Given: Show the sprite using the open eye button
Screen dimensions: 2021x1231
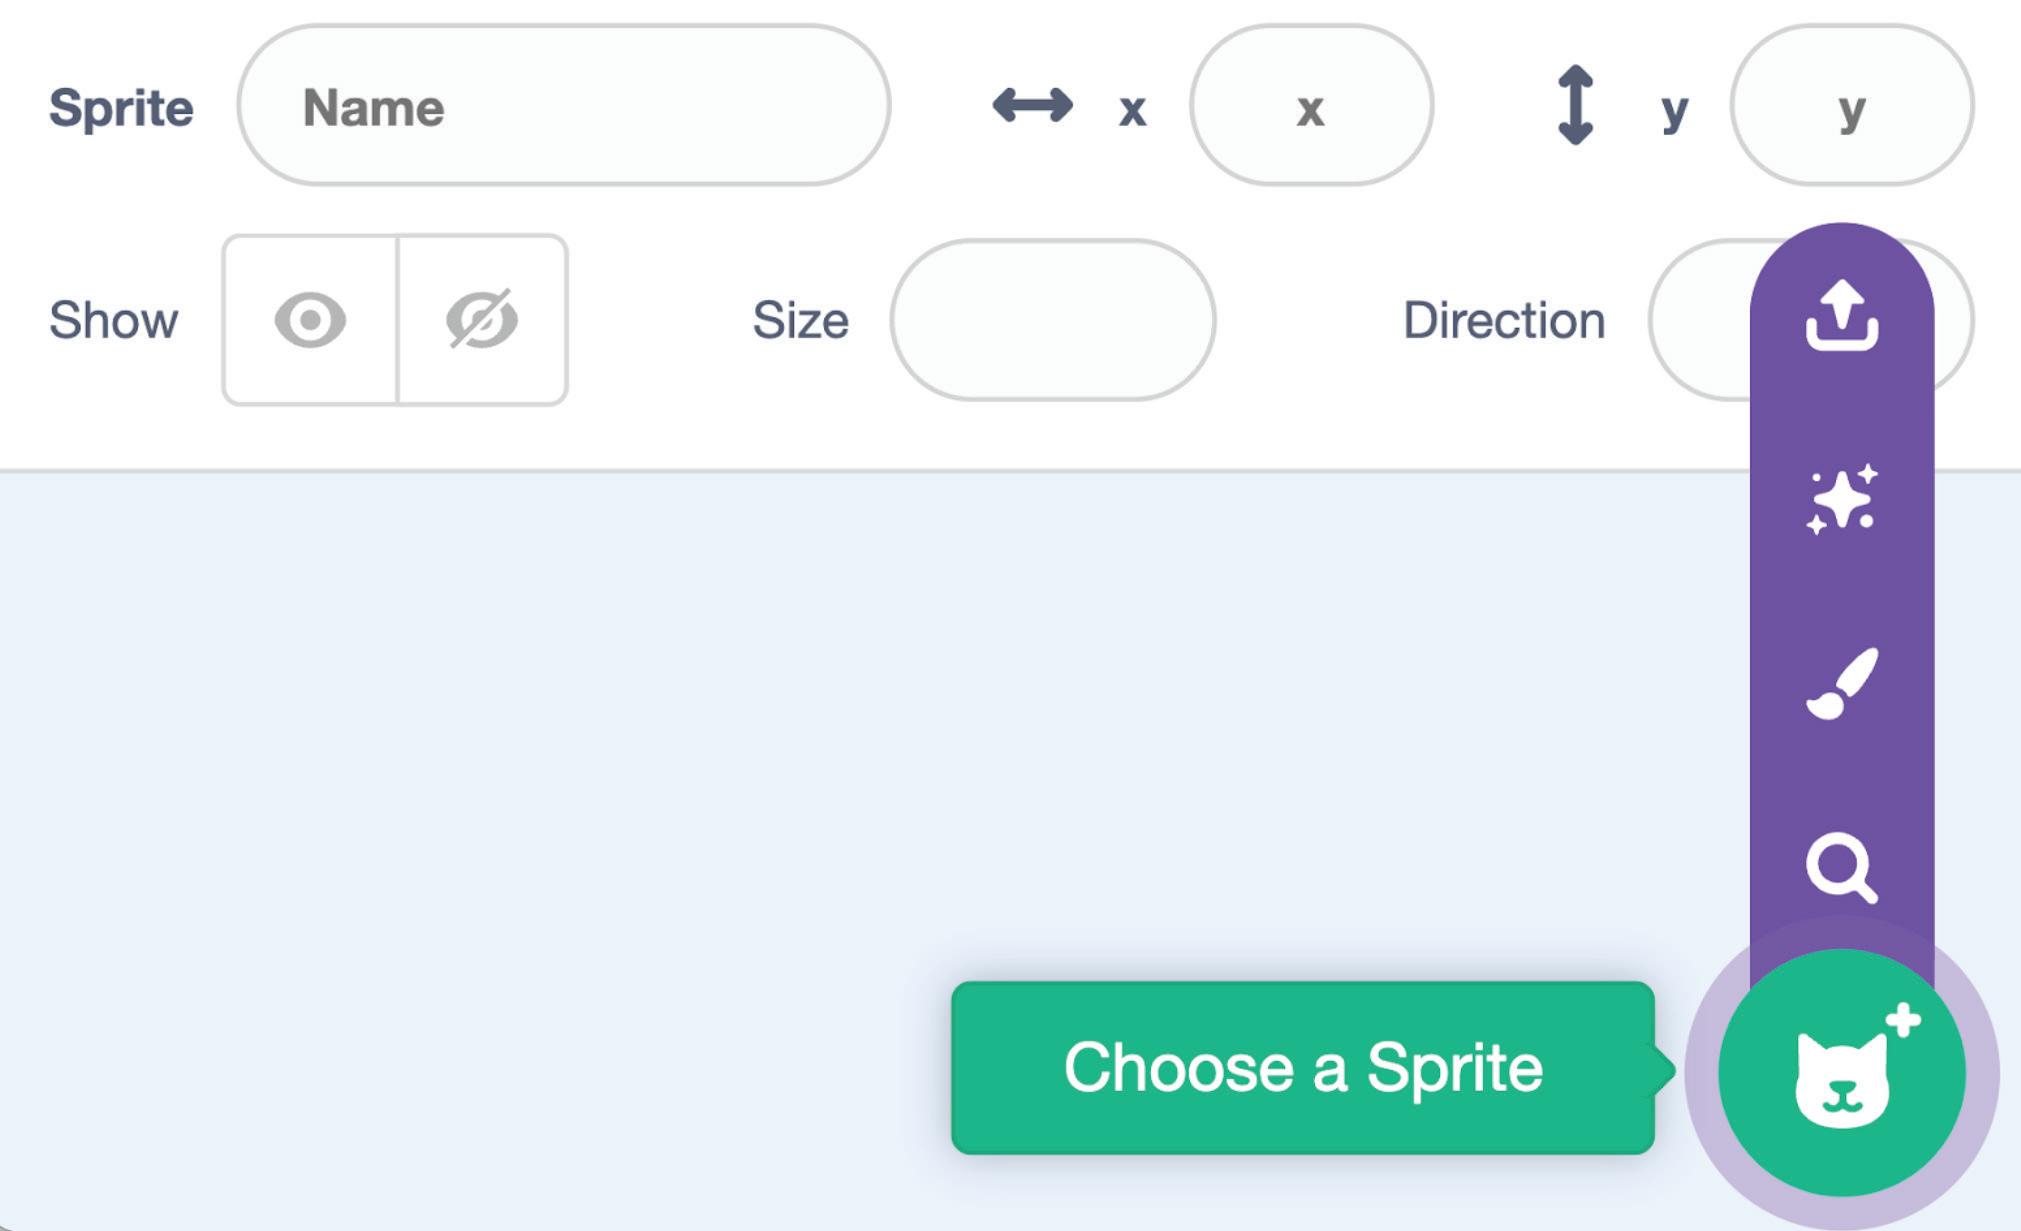Looking at the screenshot, I should (310, 320).
